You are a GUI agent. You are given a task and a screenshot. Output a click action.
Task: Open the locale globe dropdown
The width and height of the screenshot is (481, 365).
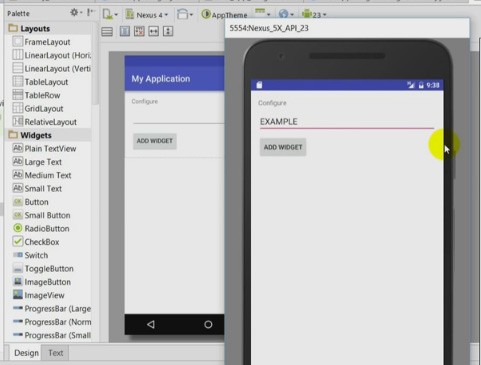[x=286, y=14]
